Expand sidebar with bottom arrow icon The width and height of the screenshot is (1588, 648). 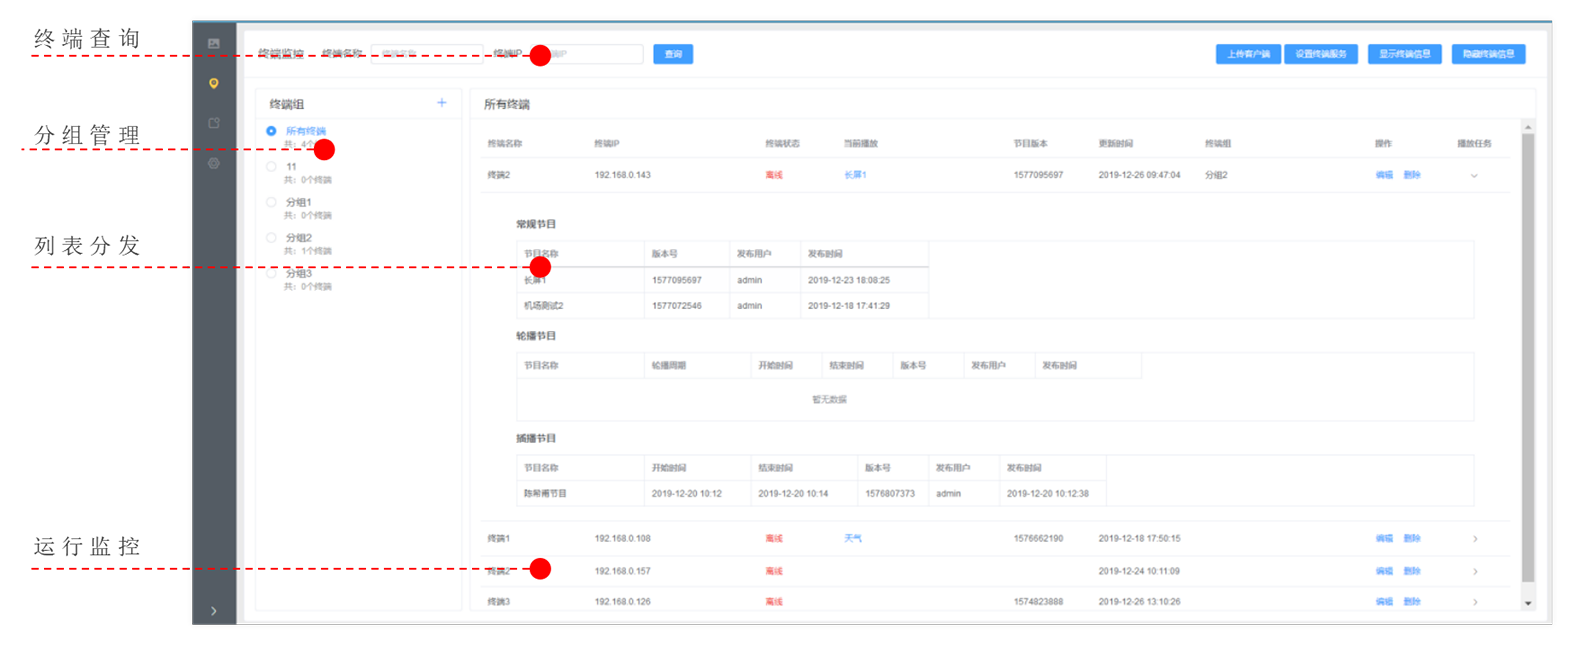point(213,611)
